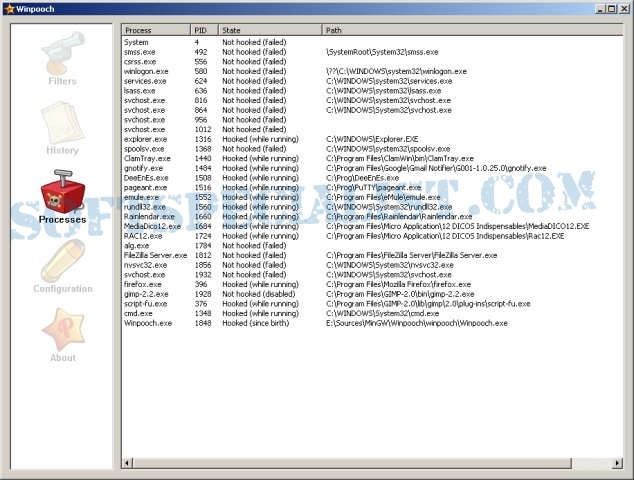Select the Rainlendar.exe process row
The width and height of the screenshot is (634, 480).
coord(372,216)
